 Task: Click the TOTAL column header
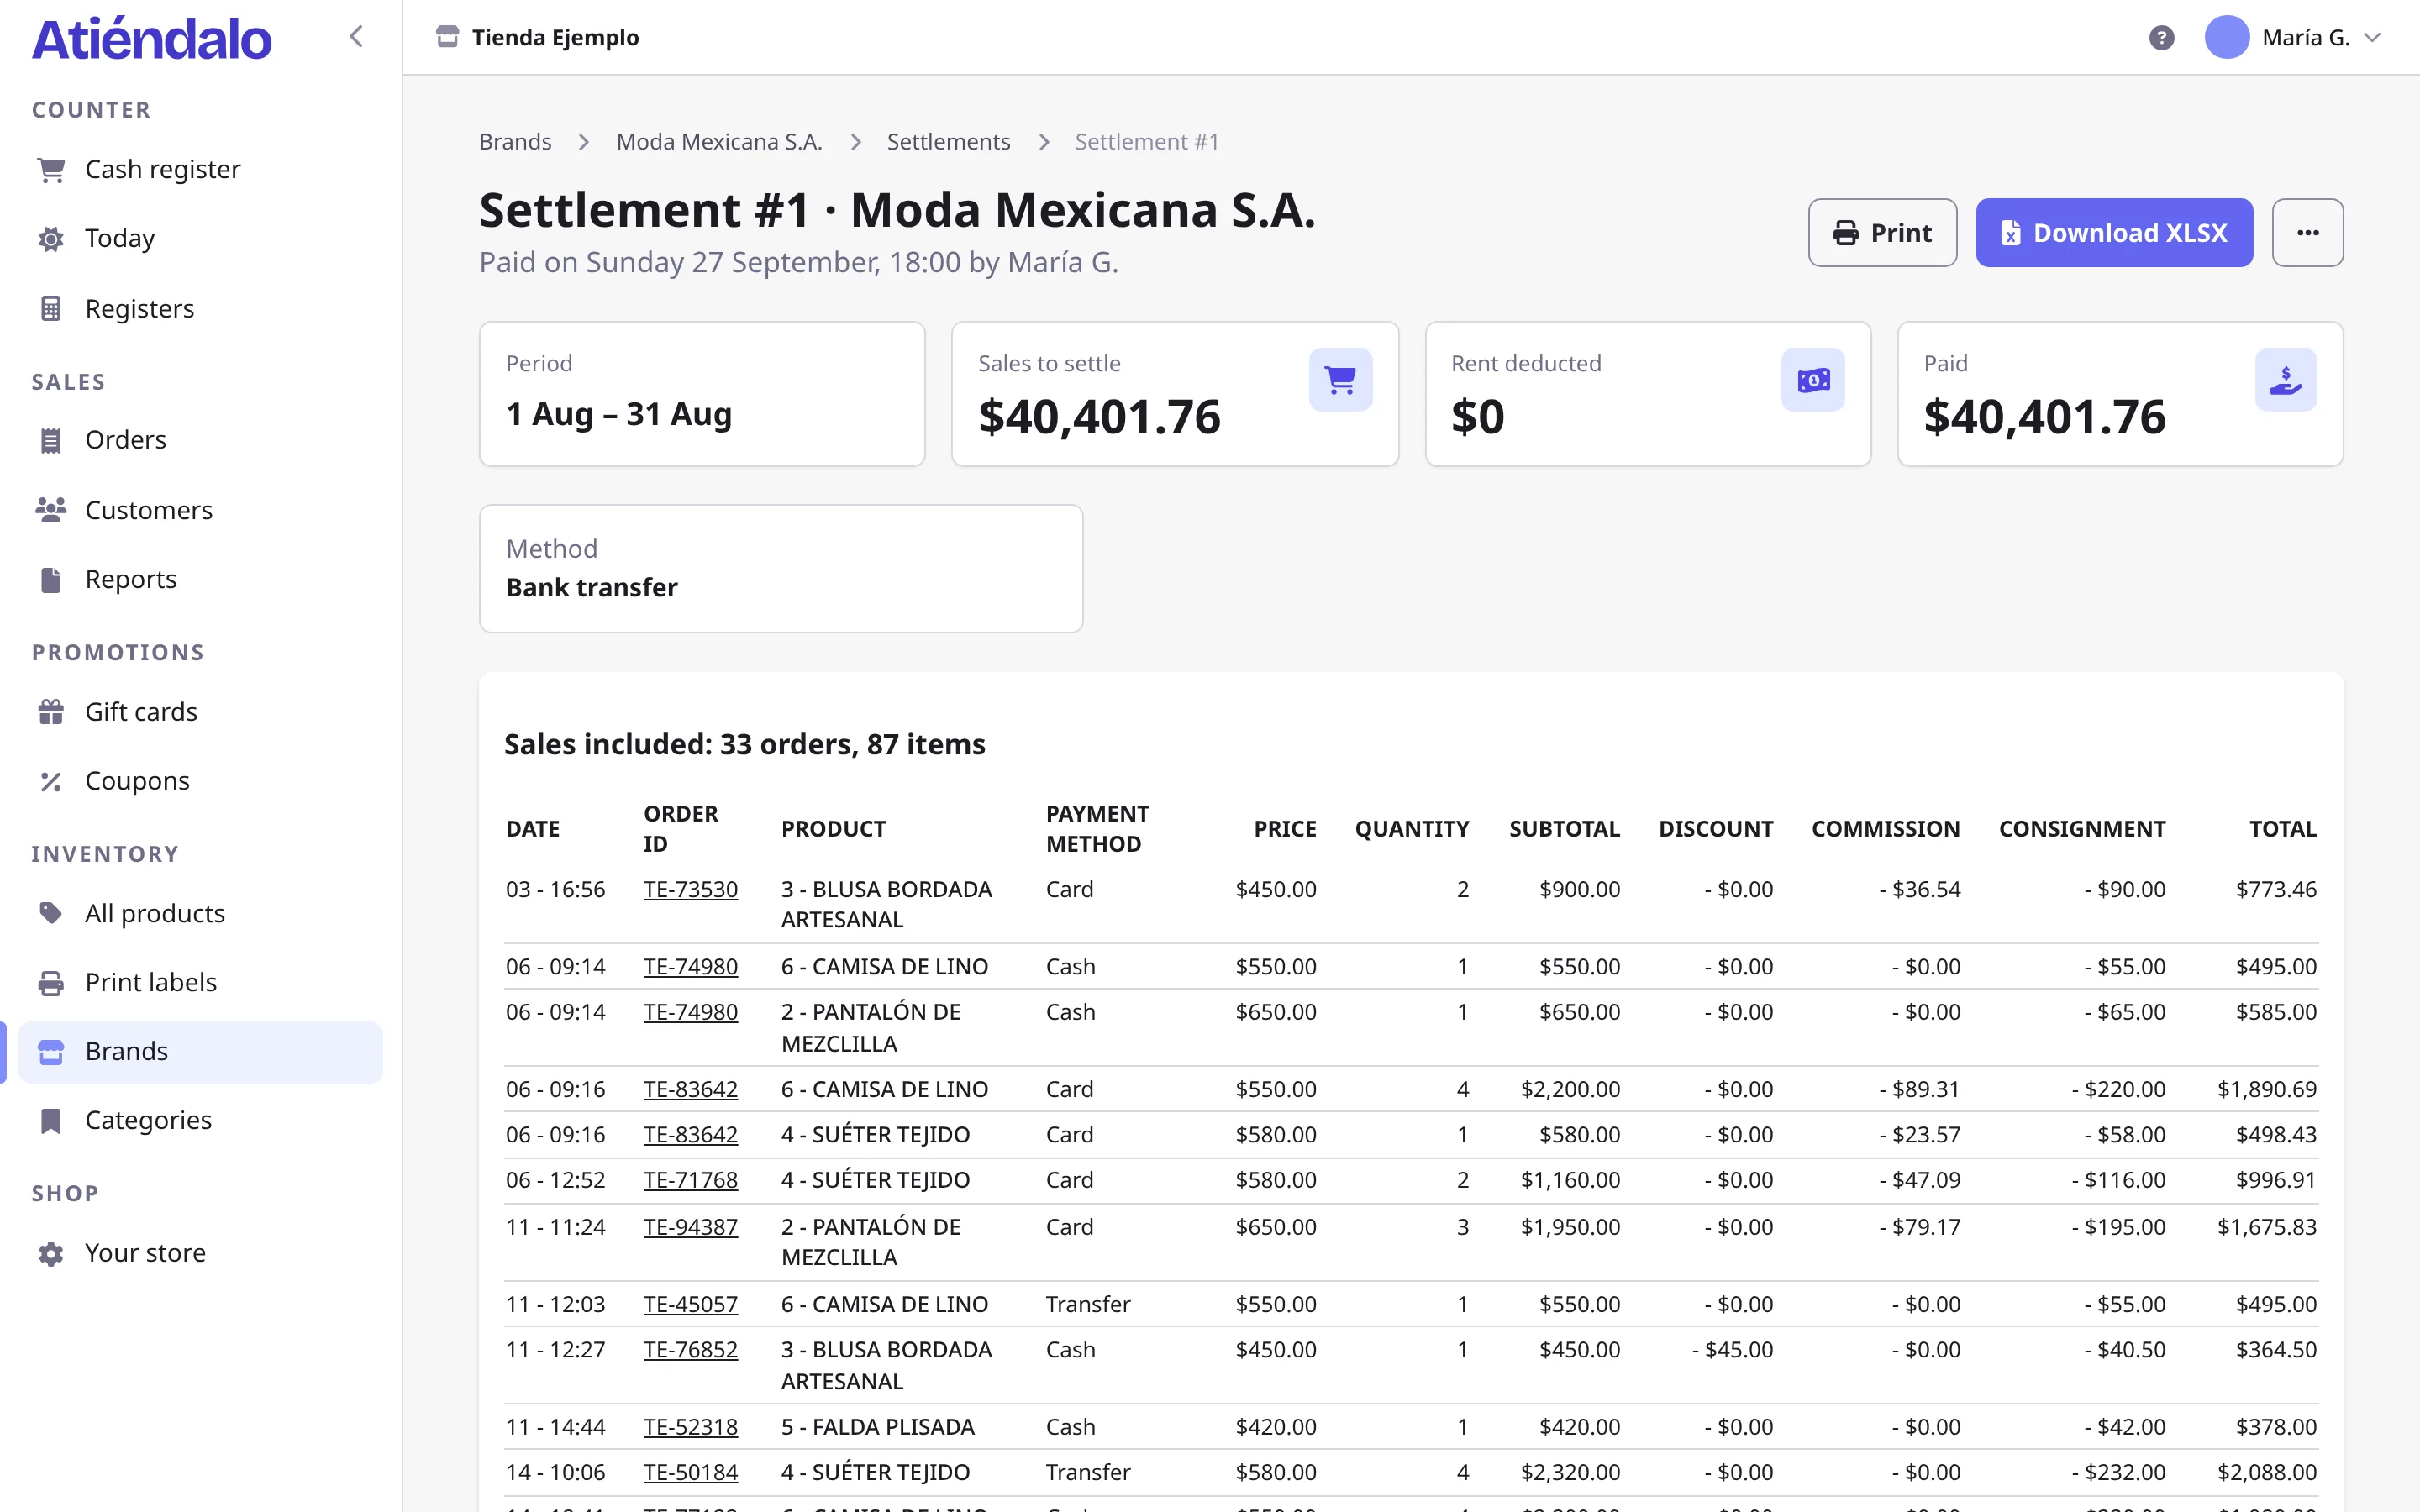[2282, 829]
